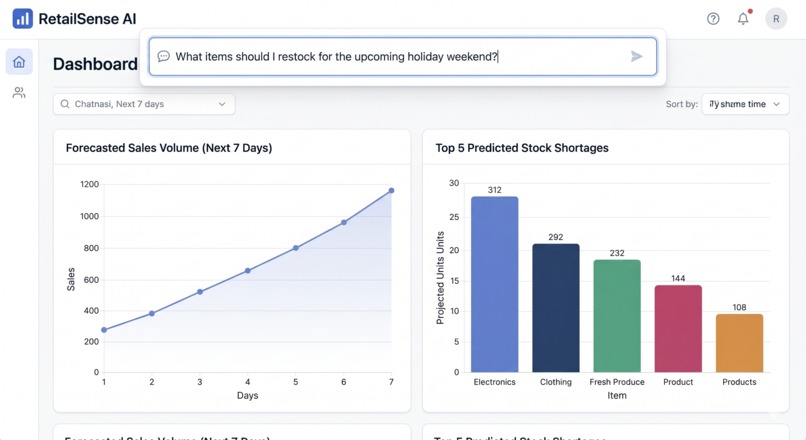Click the RetailSense AI bar chart logo
Viewport: 806px width, 440px height.
(23, 19)
